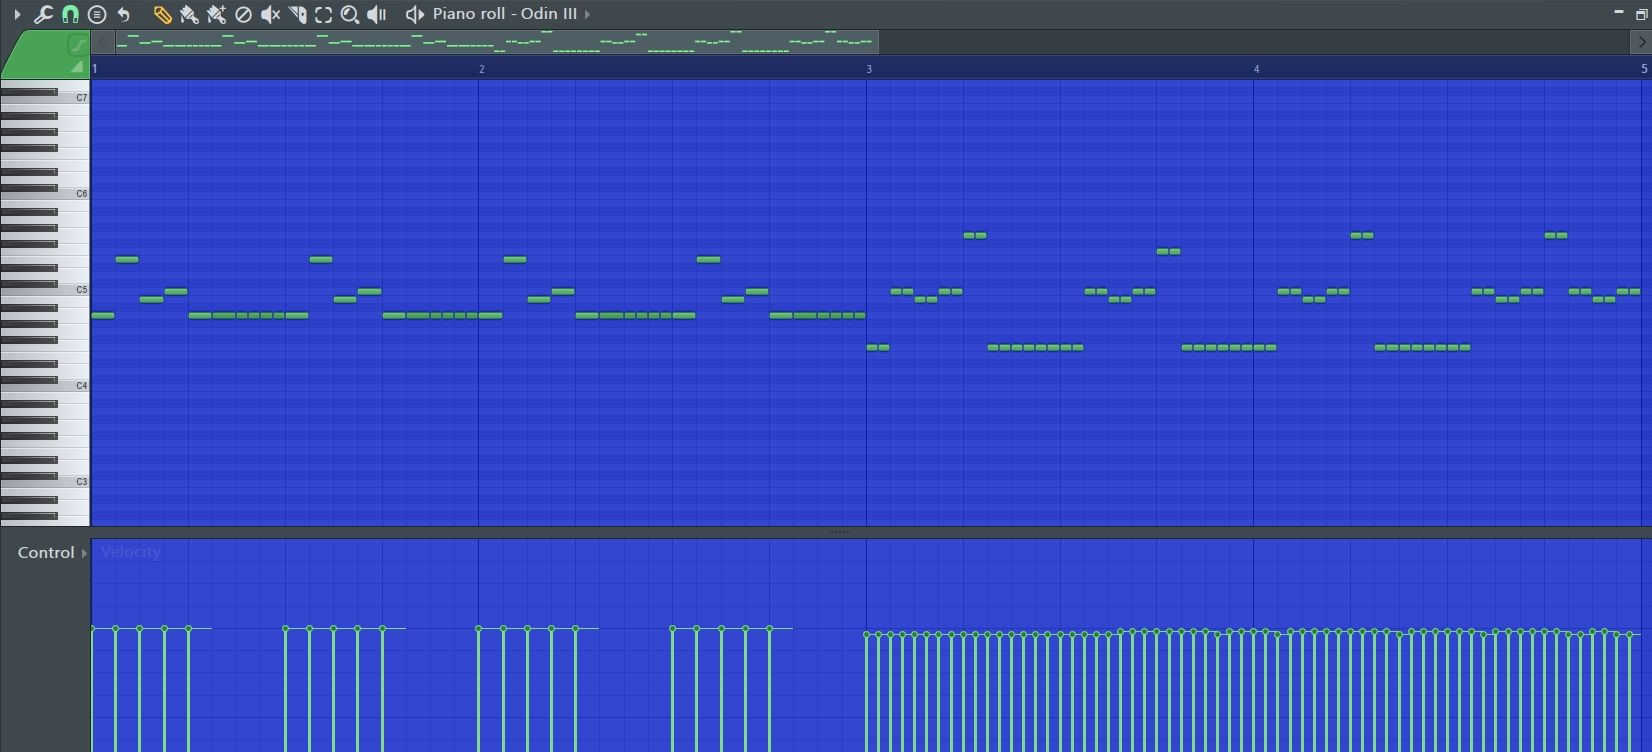
Task: Select the Paint brush tool
Action: tap(189, 14)
